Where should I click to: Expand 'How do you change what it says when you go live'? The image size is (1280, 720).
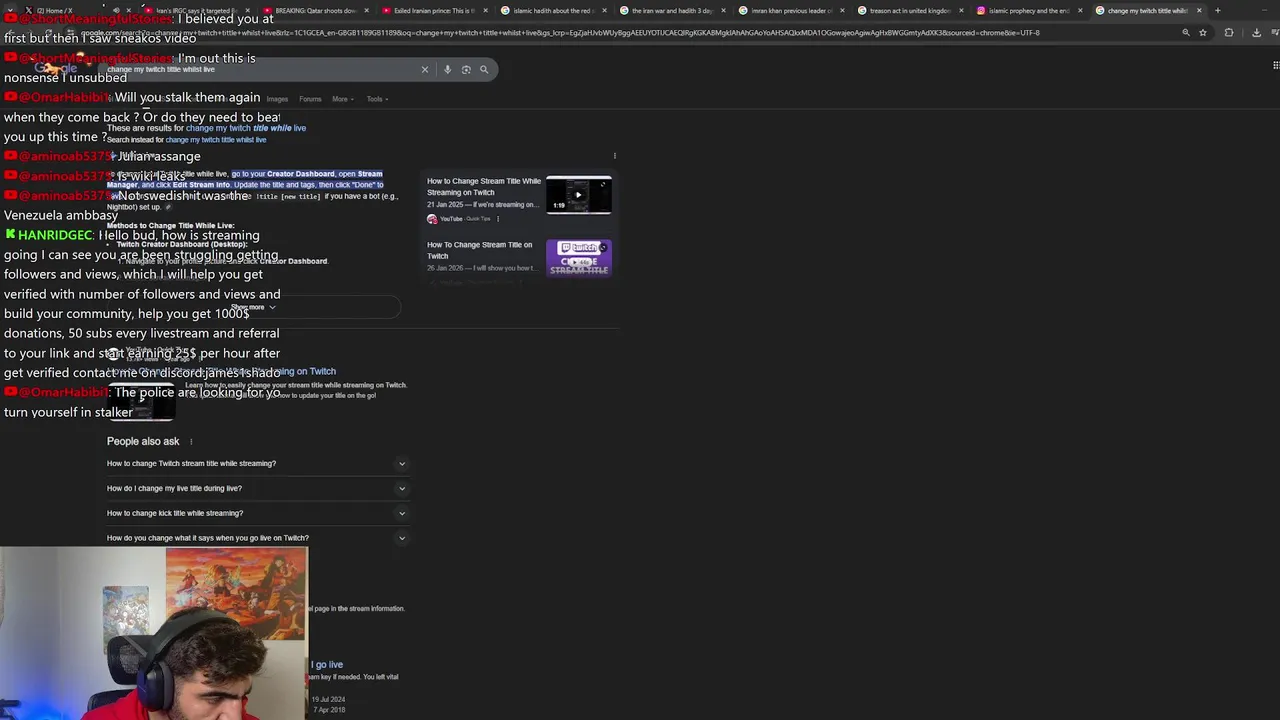pyautogui.click(x=257, y=538)
